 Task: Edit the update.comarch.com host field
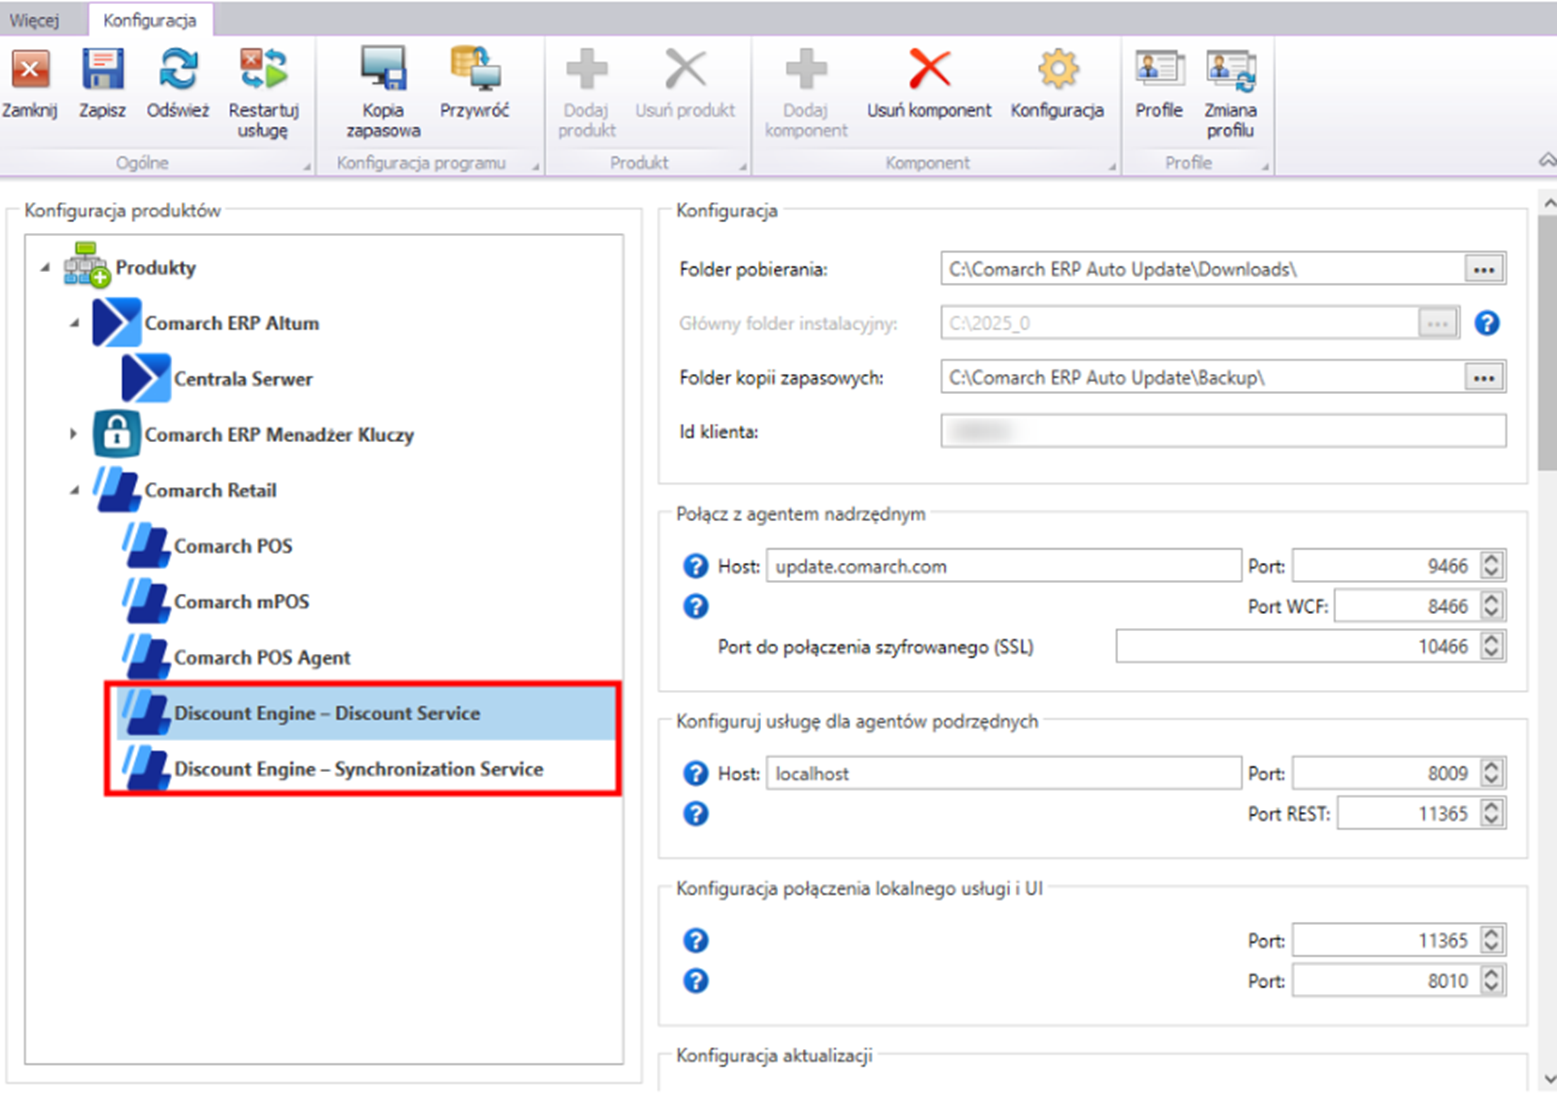click(x=1004, y=566)
